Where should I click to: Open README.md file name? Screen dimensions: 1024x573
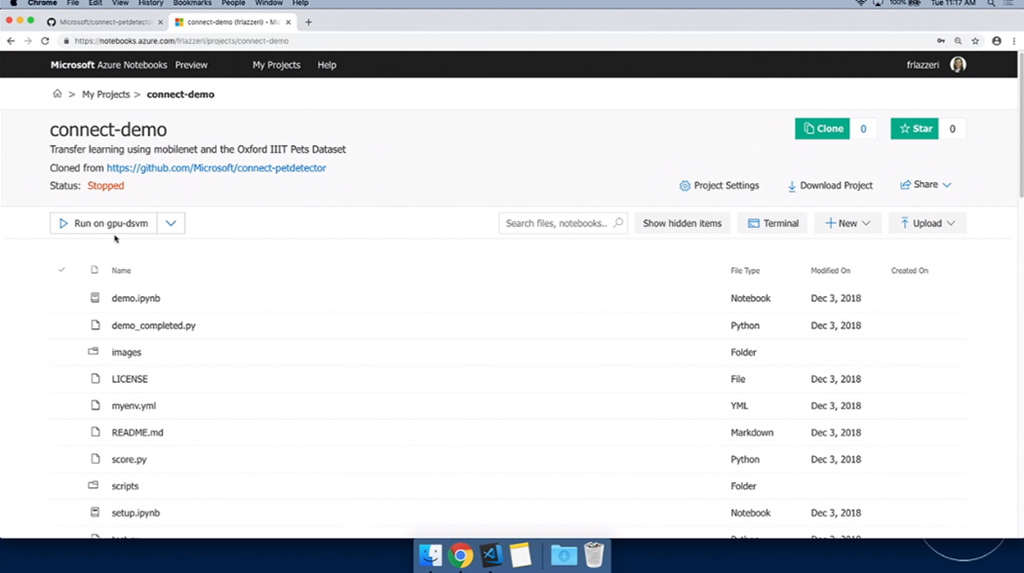click(x=137, y=433)
